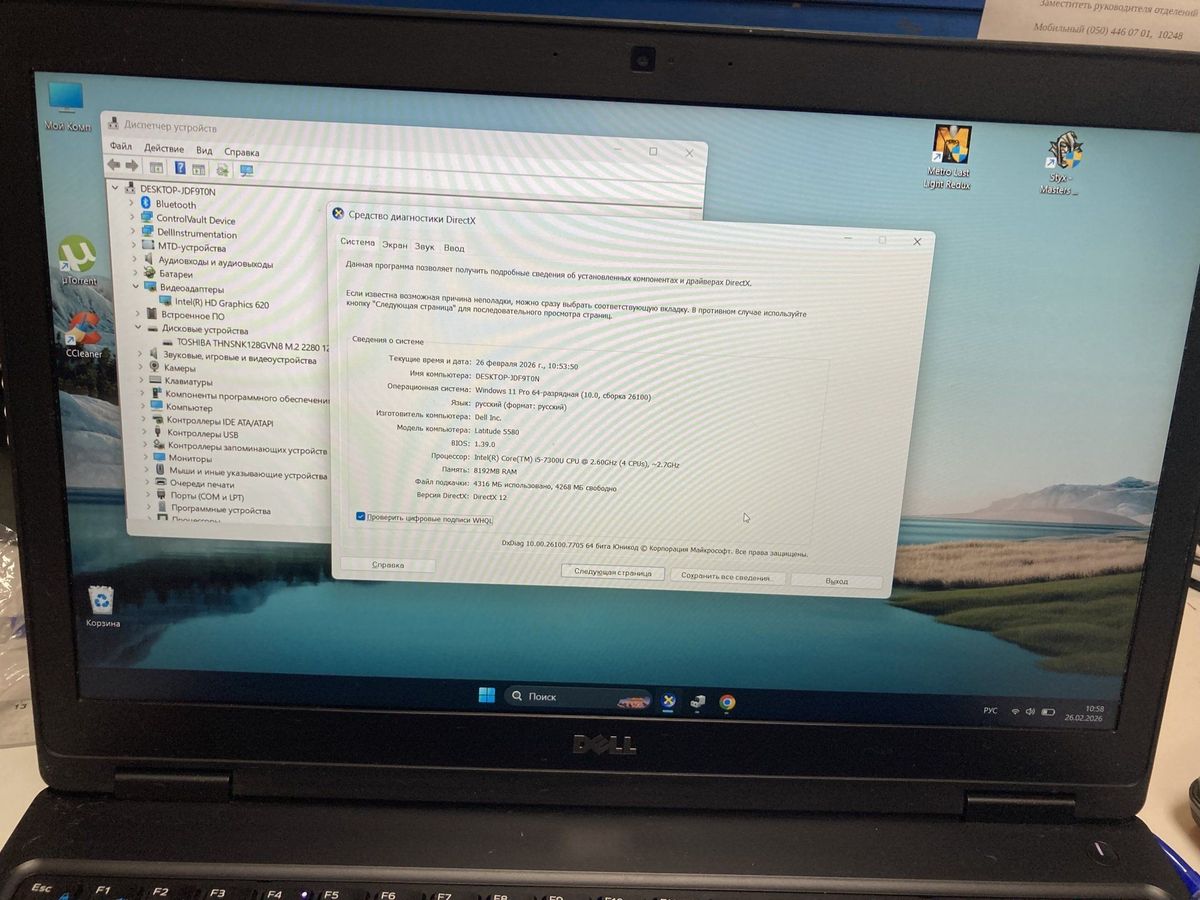Switch to the Экран tab in DirectX
Viewport: 1200px width, 900px height.
click(394, 245)
